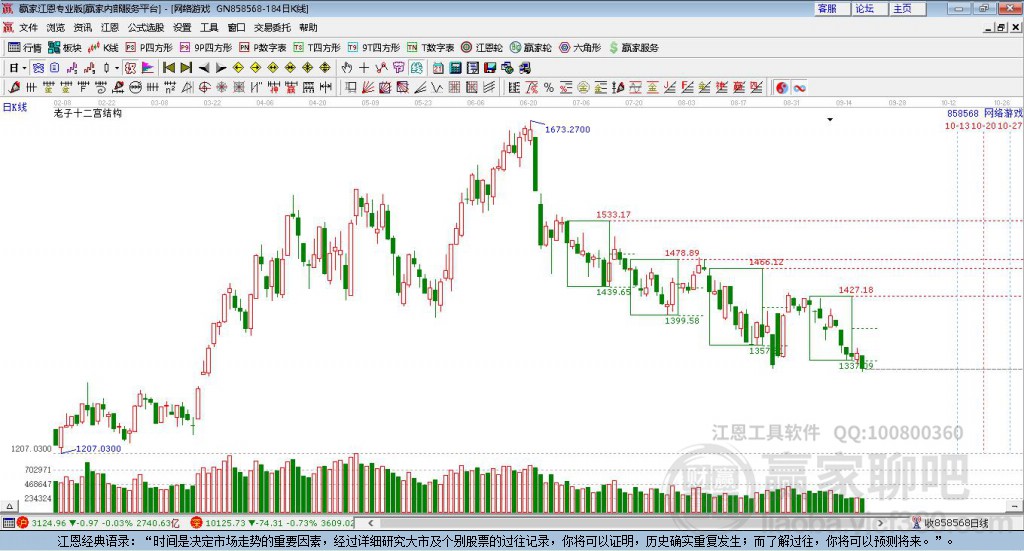The height and width of the screenshot is (551, 1024).
Task: Open the P四方形 square tool
Action: (148, 48)
